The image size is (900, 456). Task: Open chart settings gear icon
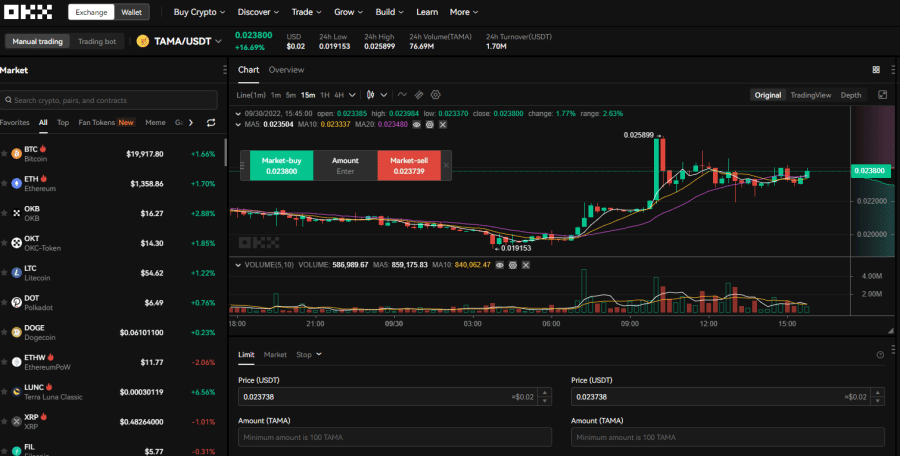pyautogui.click(x=436, y=94)
